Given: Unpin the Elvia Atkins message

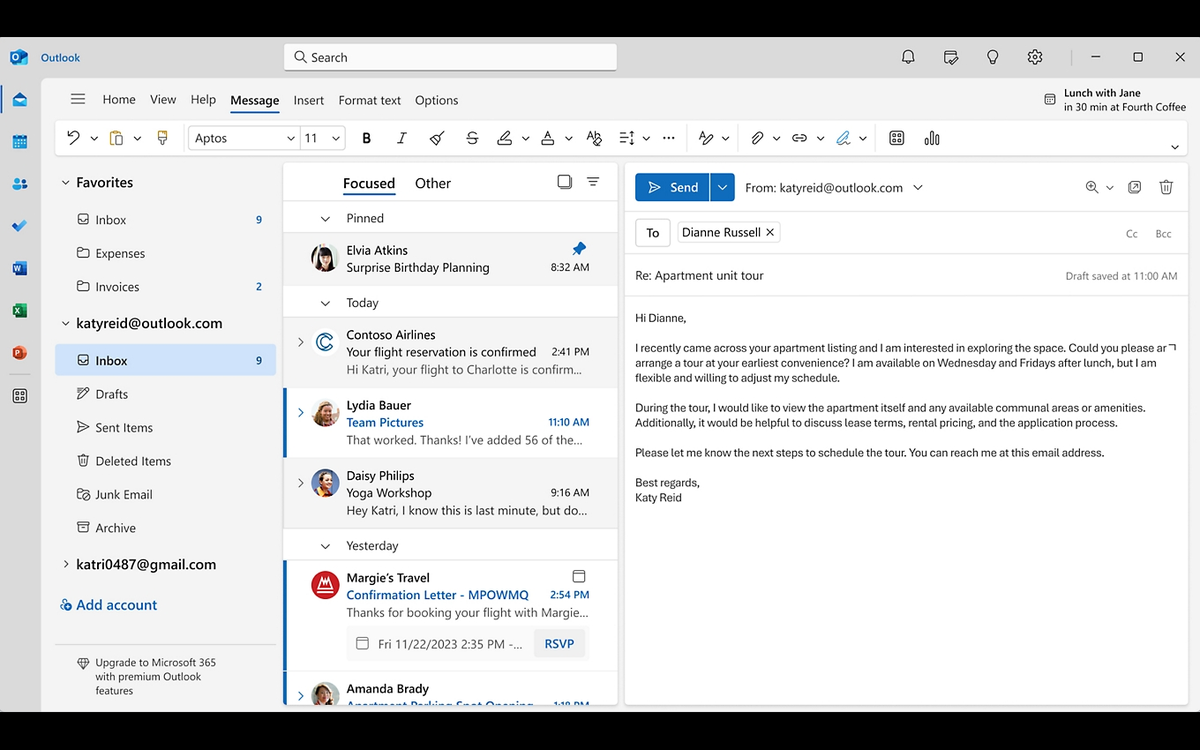Looking at the screenshot, I should pos(579,249).
